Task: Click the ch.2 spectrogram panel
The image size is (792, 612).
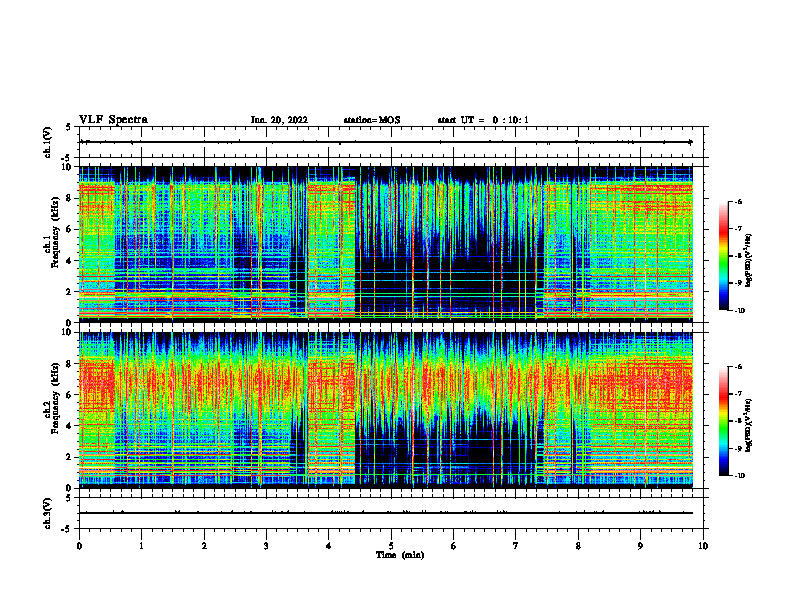Action: pyautogui.click(x=386, y=410)
